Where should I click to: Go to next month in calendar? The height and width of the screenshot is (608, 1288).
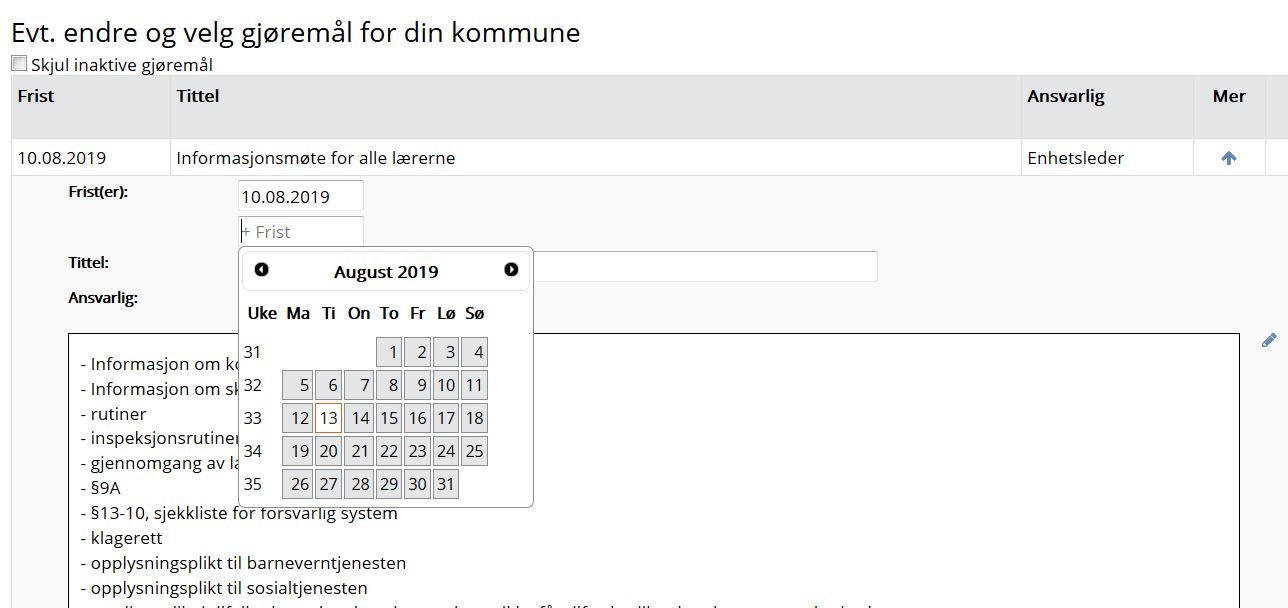point(511,270)
